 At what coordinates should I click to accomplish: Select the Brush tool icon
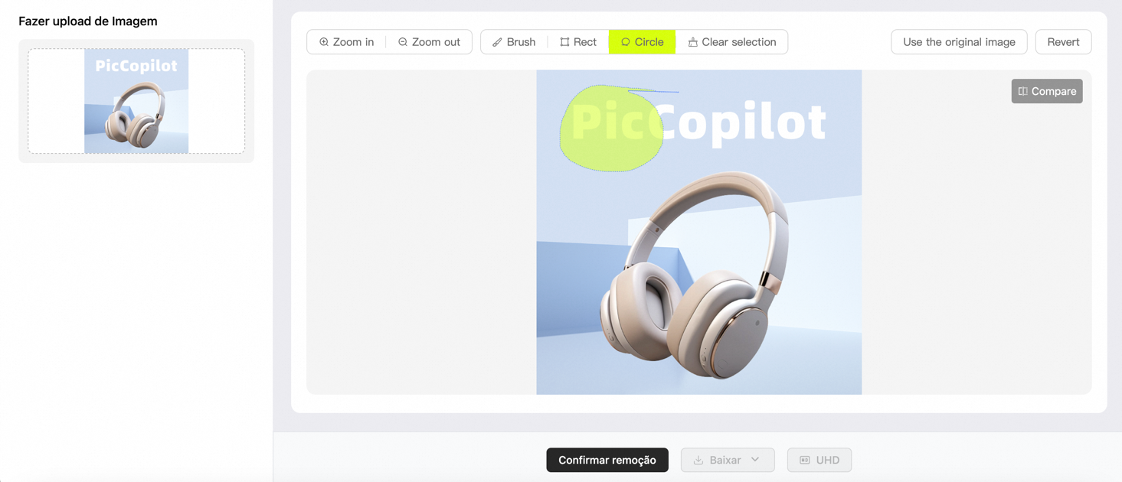click(497, 42)
